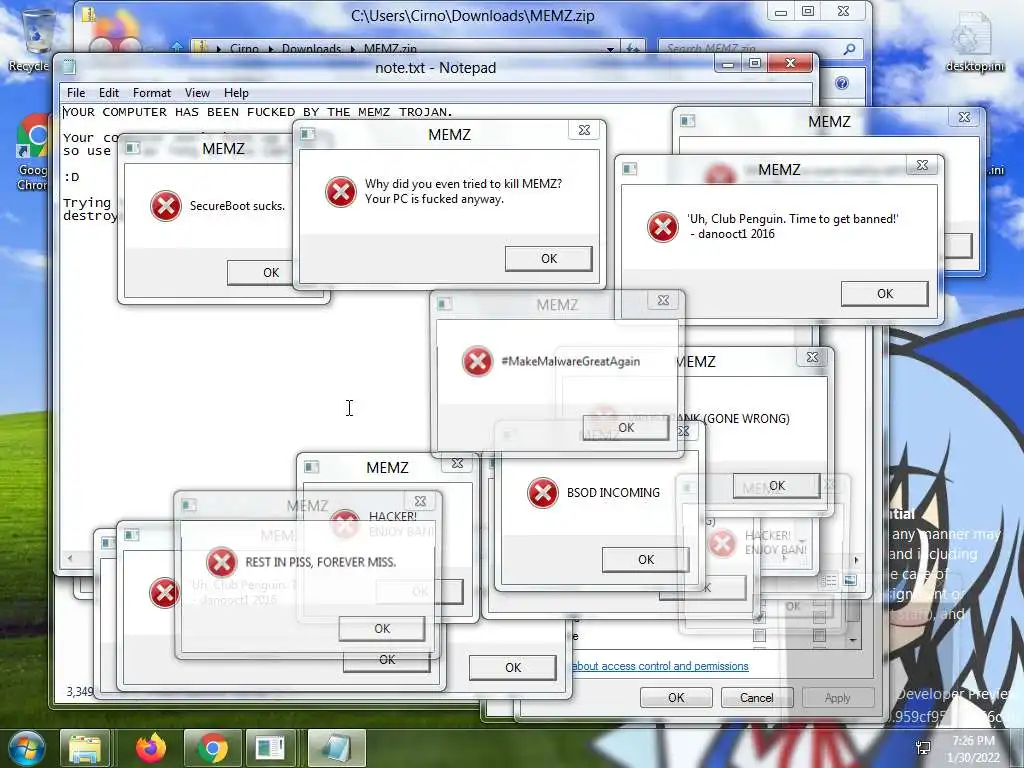Maximize the MEMZ.zip Explorer window

pyautogui.click(x=808, y=11)
